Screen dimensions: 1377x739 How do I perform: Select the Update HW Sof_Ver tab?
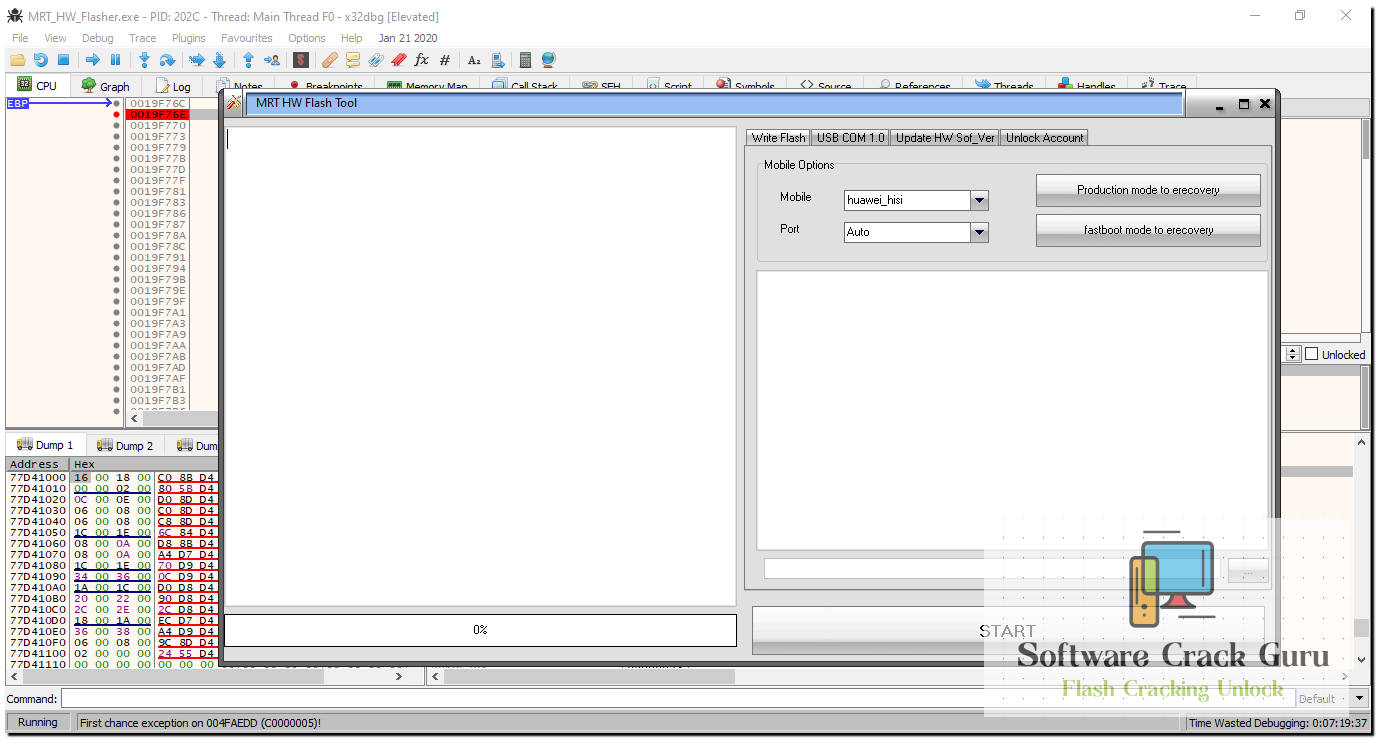945,138
